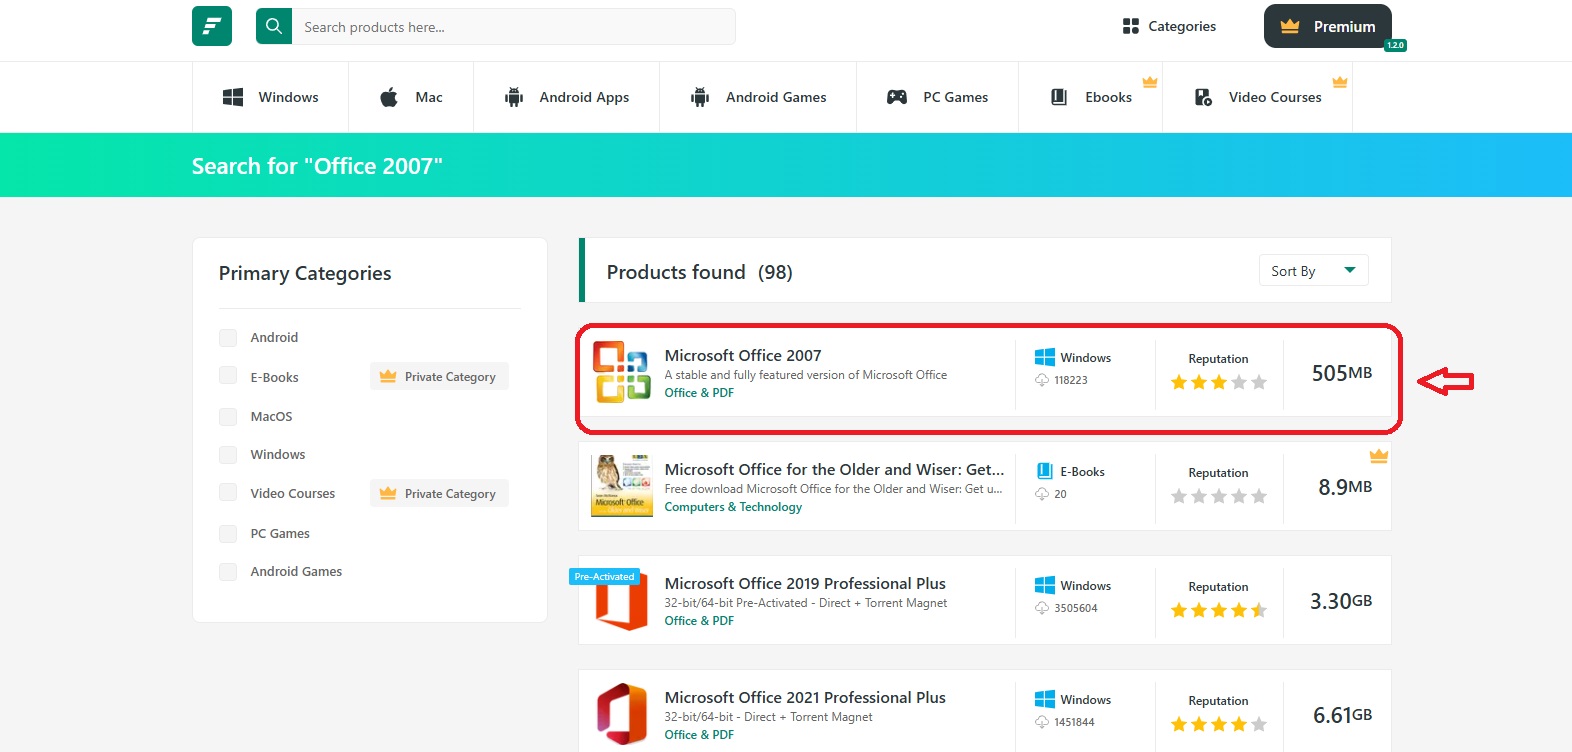Click crown icon above Ebooks menu item
Screen dimensions: 1572x752
coord(1150,82)
